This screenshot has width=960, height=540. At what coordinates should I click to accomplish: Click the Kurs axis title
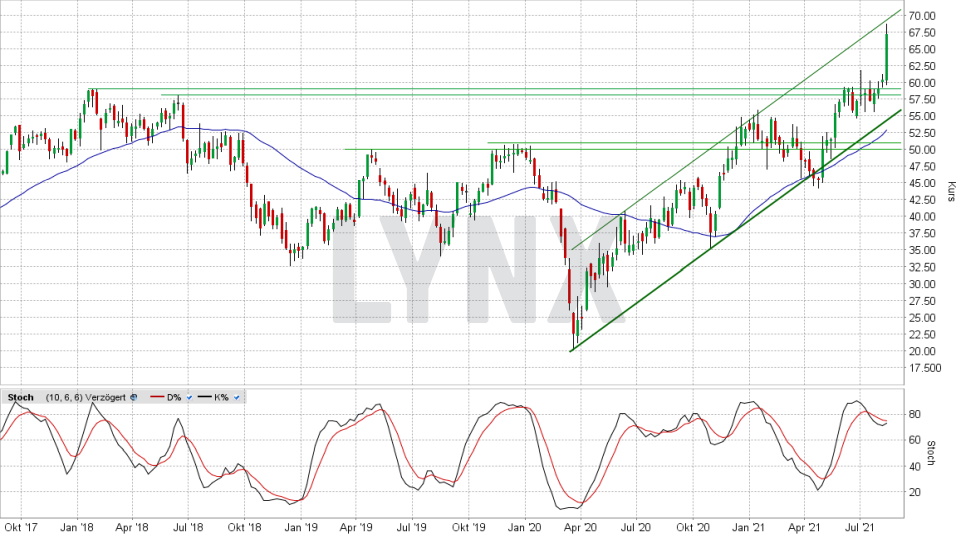pos(951,191)
